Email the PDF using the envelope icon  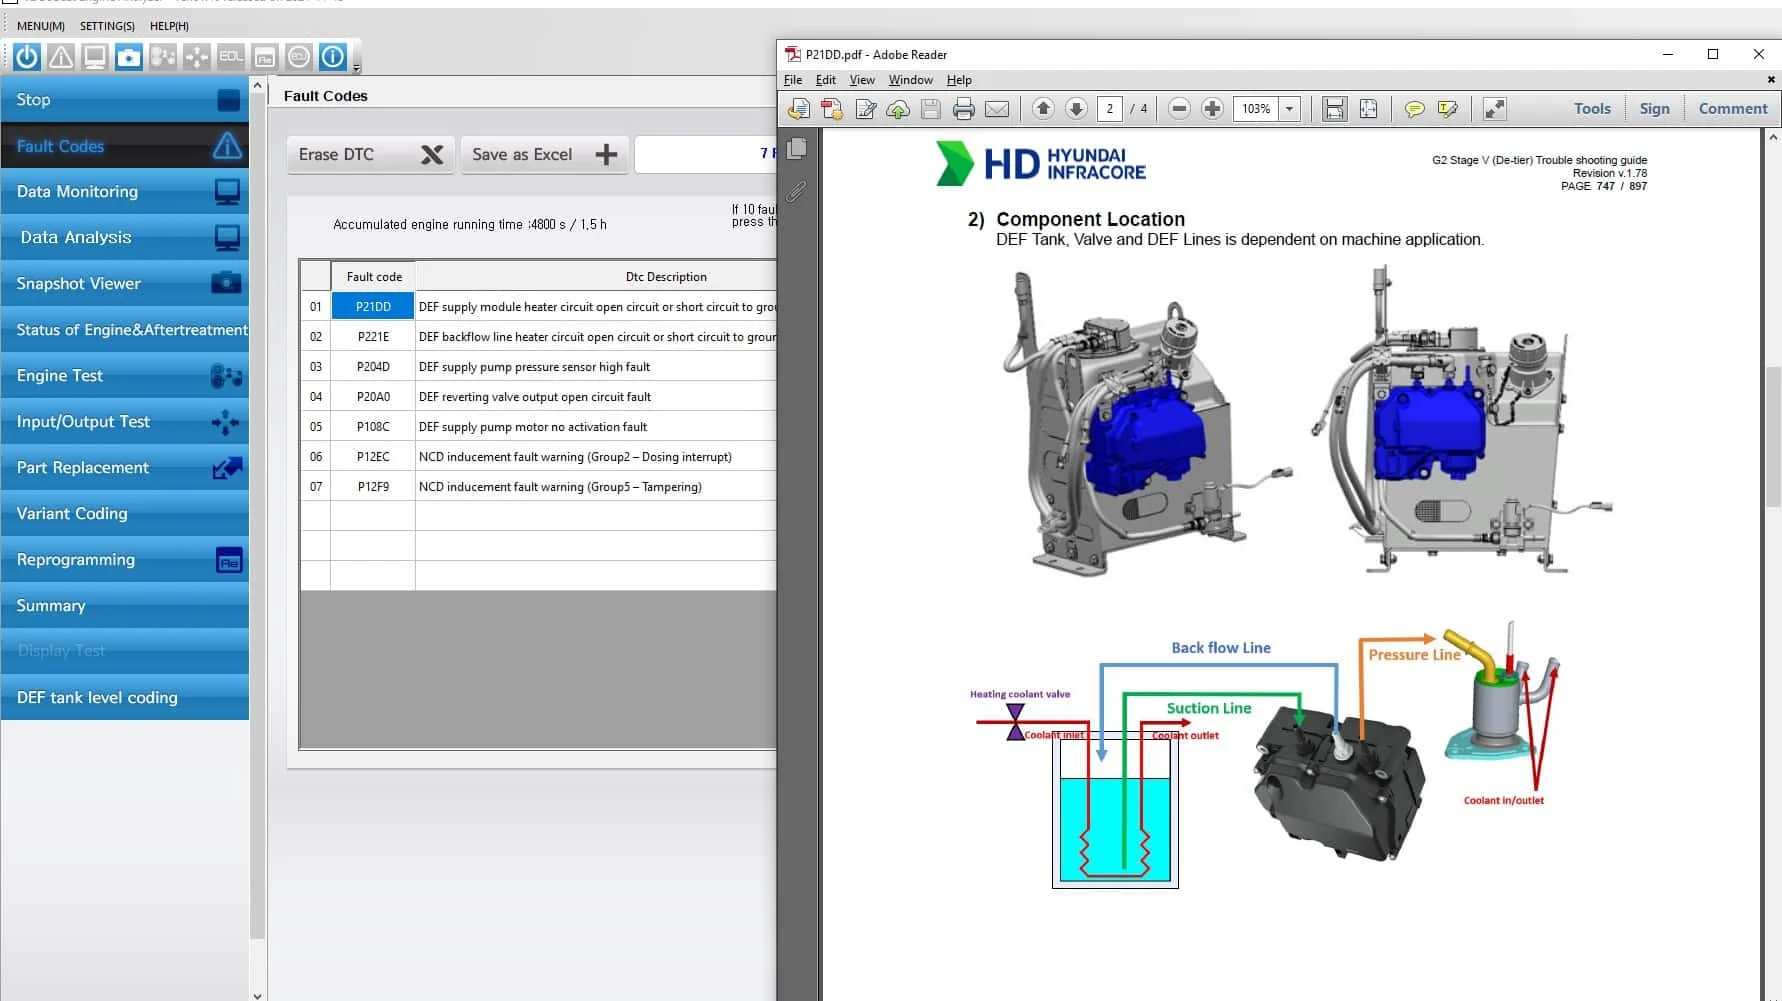997,109
